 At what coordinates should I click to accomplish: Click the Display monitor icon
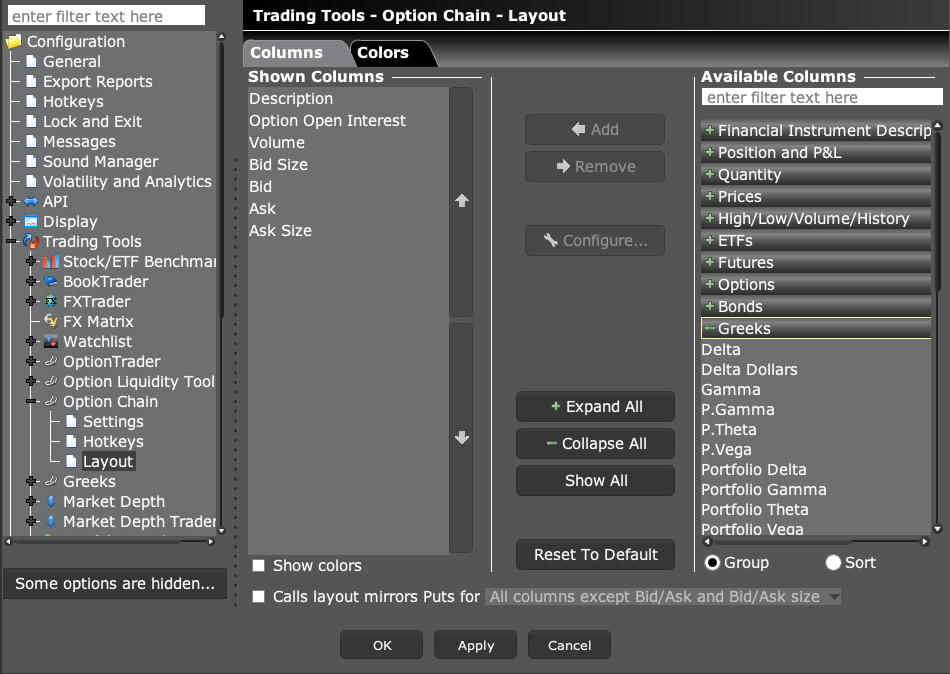(x=31, y=221)
